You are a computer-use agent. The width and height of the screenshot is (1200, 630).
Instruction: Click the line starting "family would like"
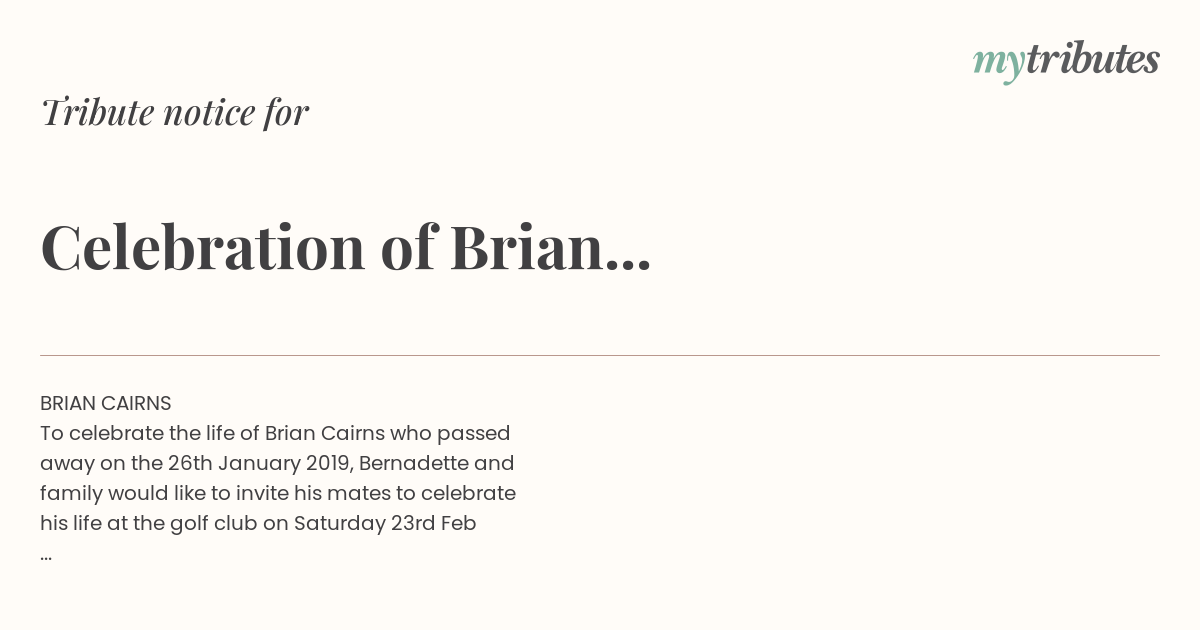[x=278, y=493]
